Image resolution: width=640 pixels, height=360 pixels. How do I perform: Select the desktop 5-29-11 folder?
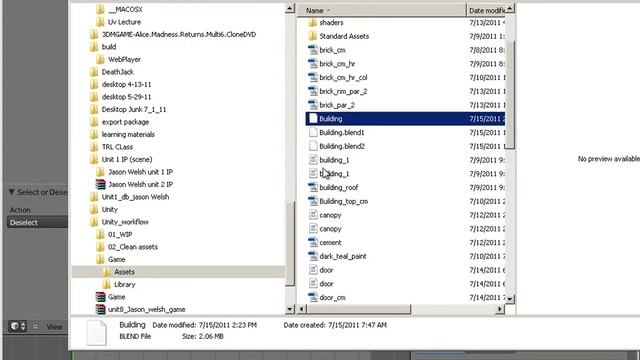click(x=127, y=97)
